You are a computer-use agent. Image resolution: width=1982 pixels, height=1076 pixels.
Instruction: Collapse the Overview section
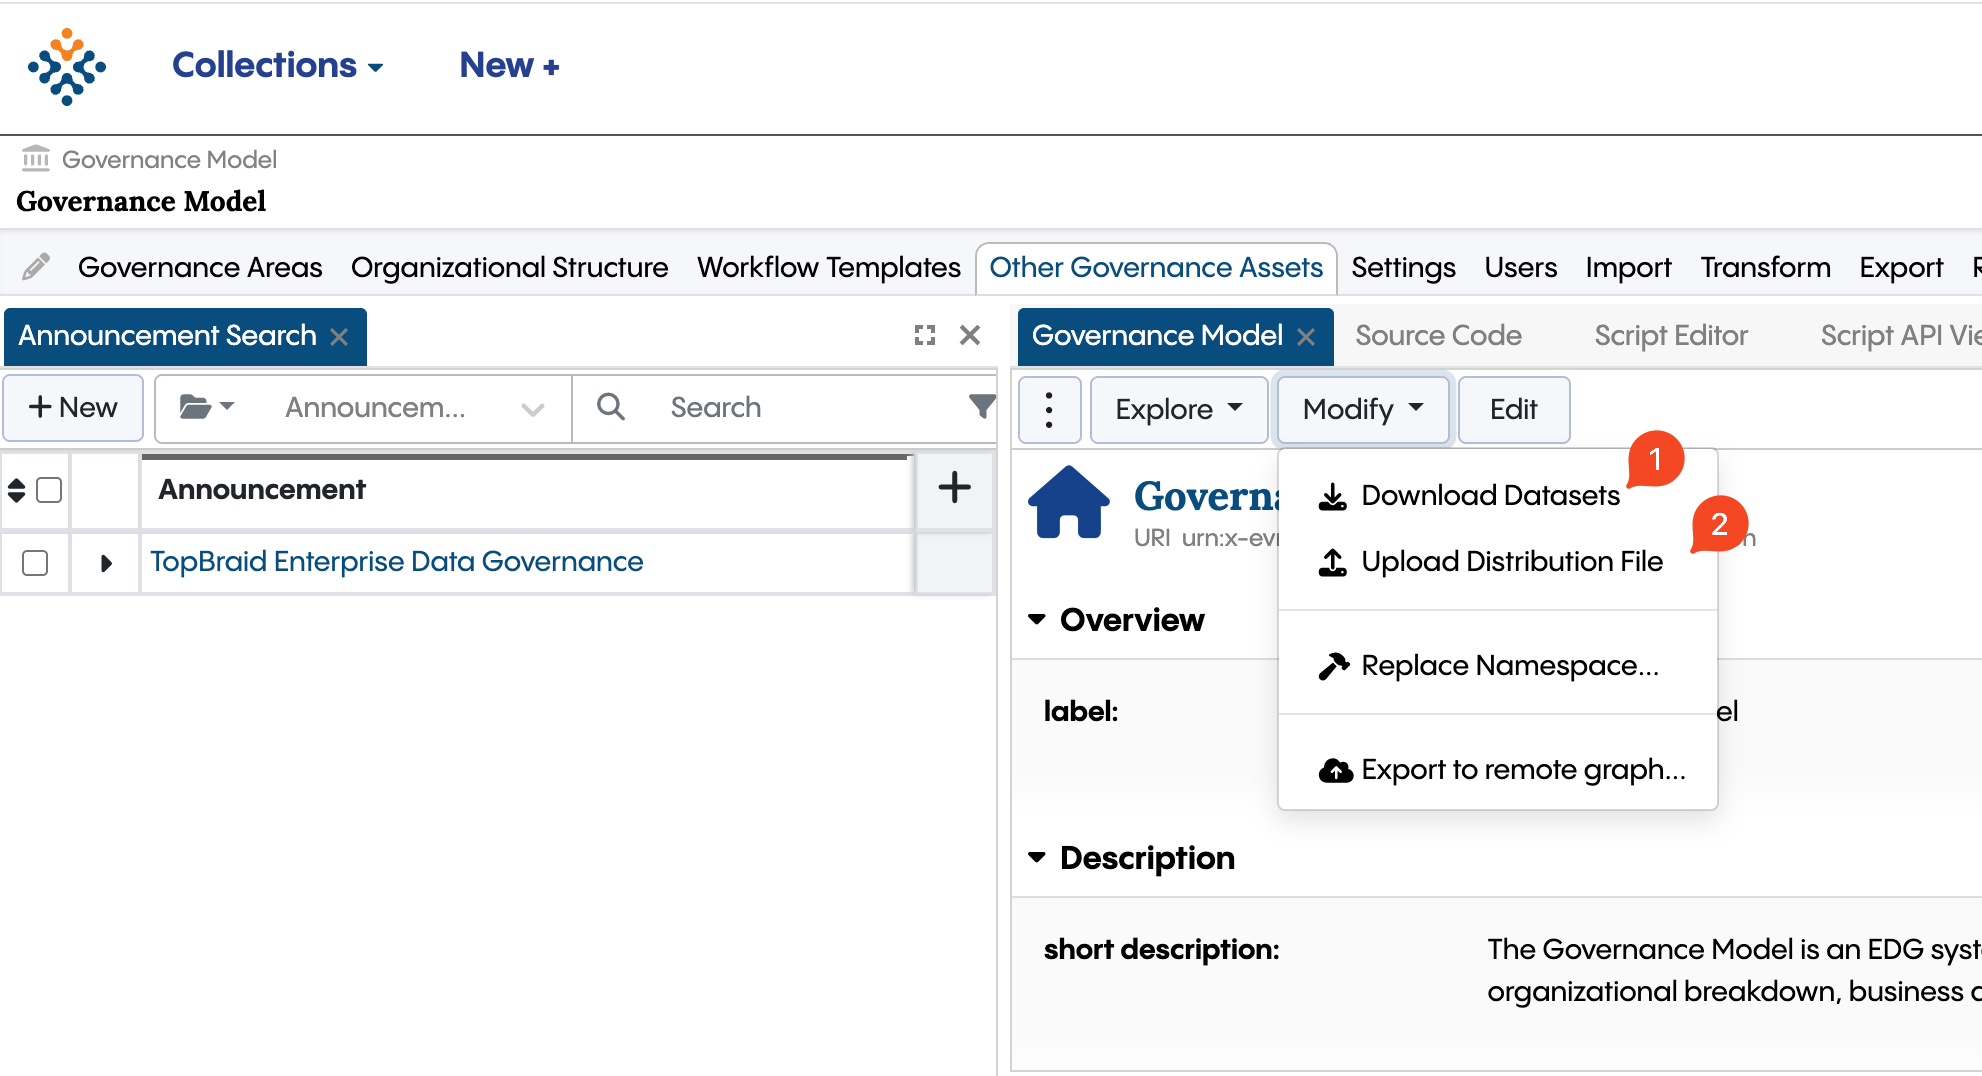pos(1037,620)
